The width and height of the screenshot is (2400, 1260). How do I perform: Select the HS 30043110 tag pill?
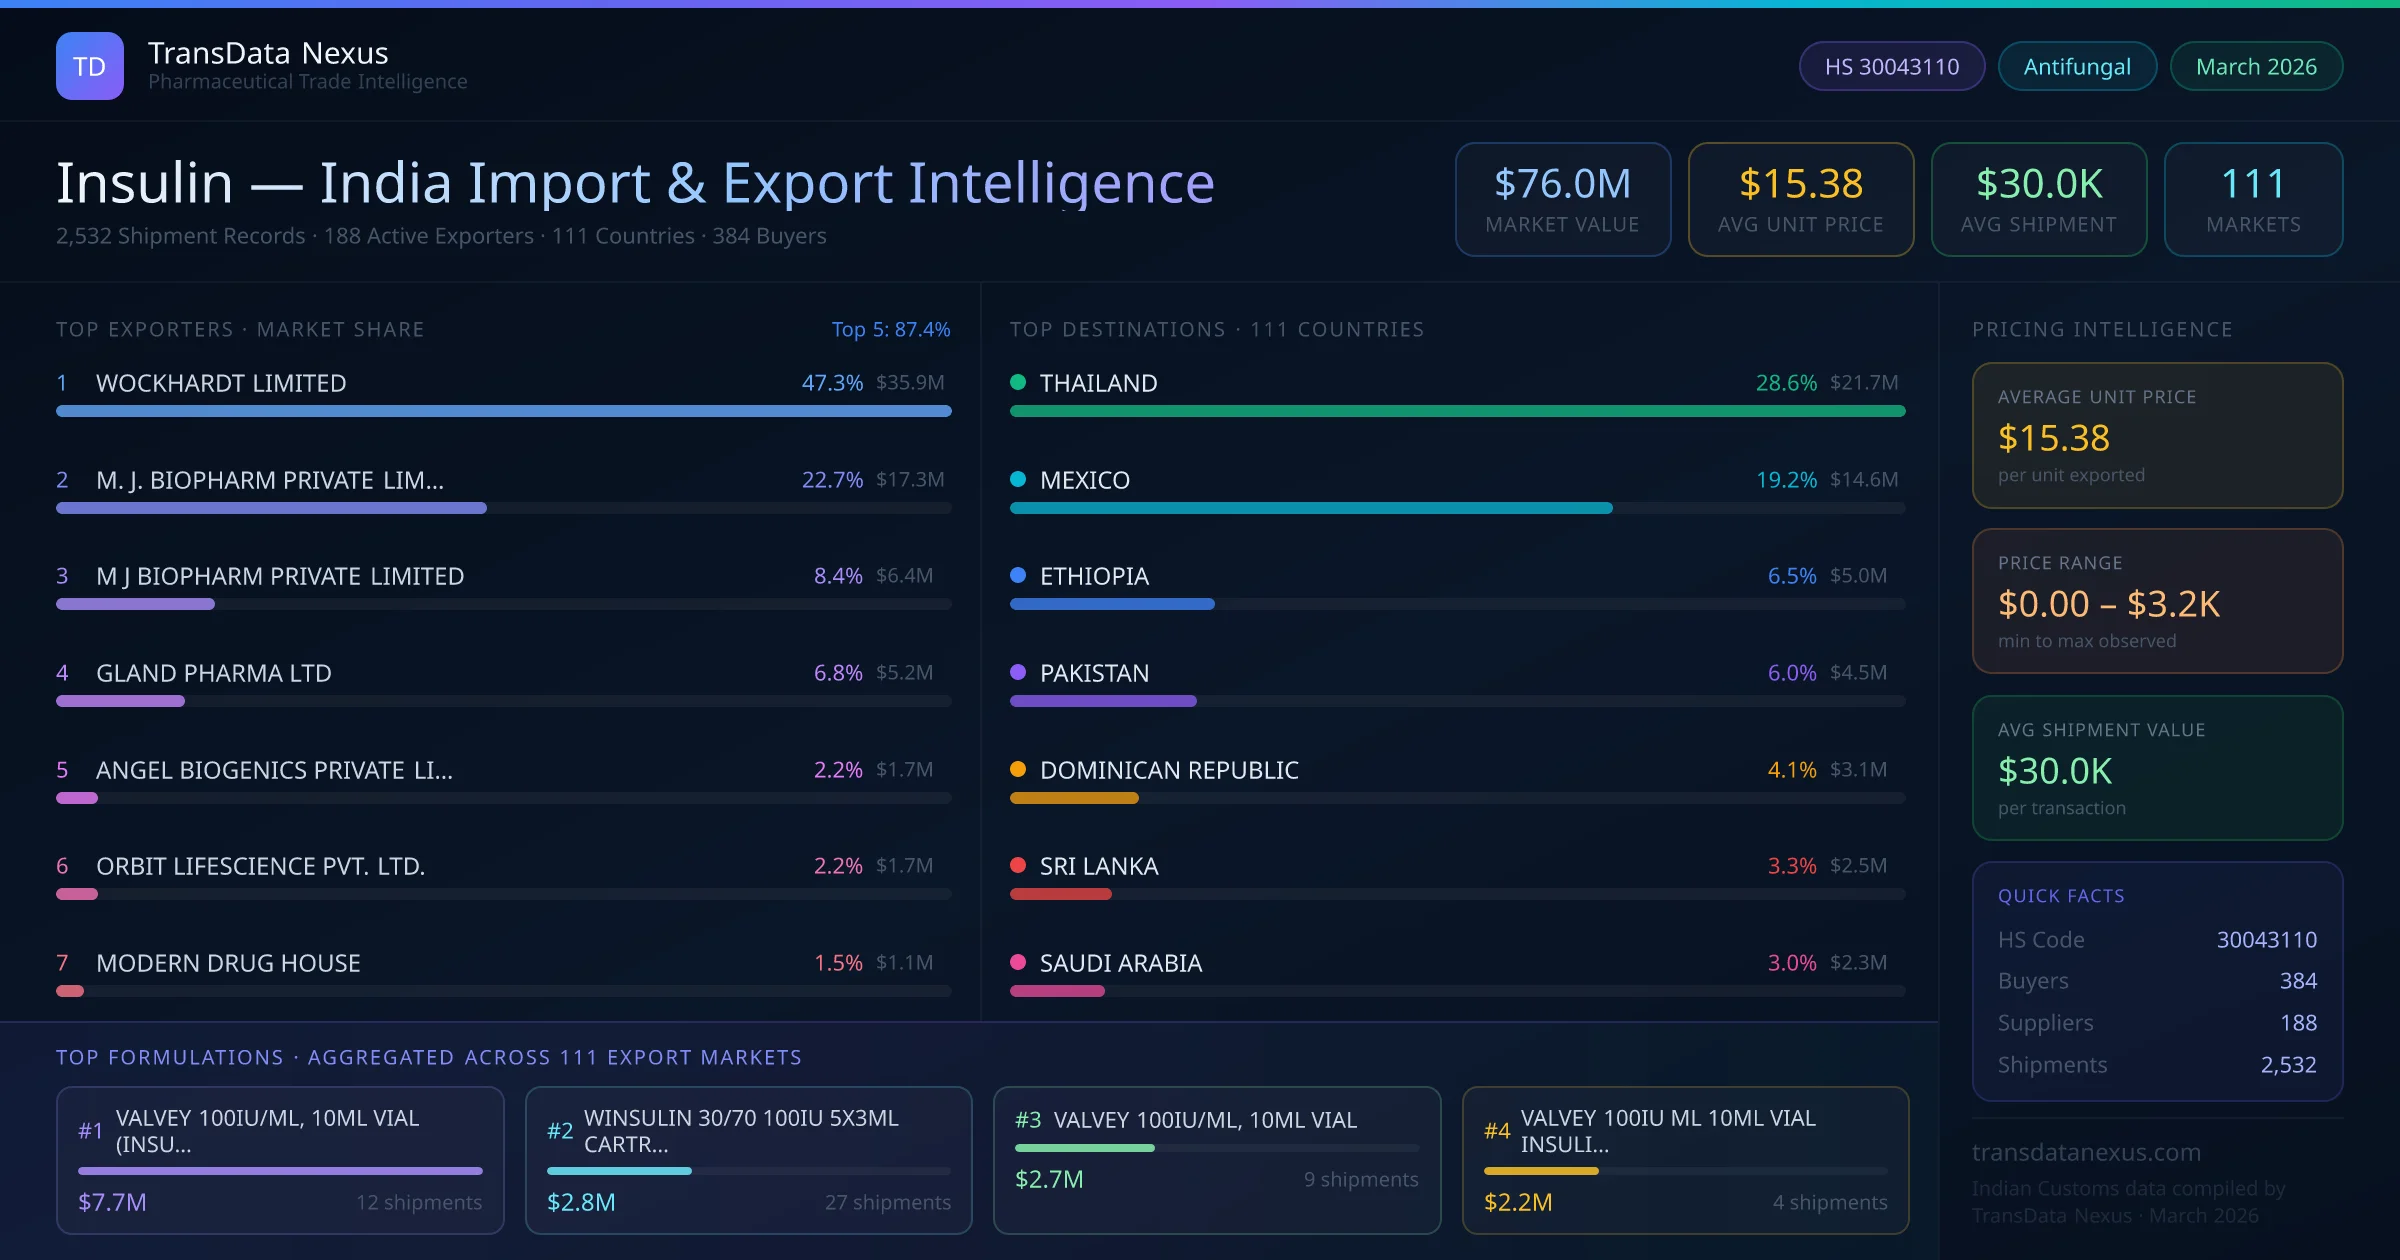tap(1891, 66)
